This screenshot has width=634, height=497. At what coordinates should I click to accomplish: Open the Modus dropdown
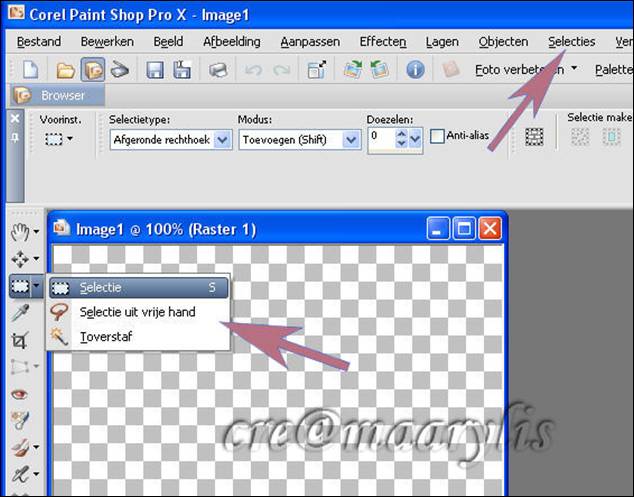351,140
